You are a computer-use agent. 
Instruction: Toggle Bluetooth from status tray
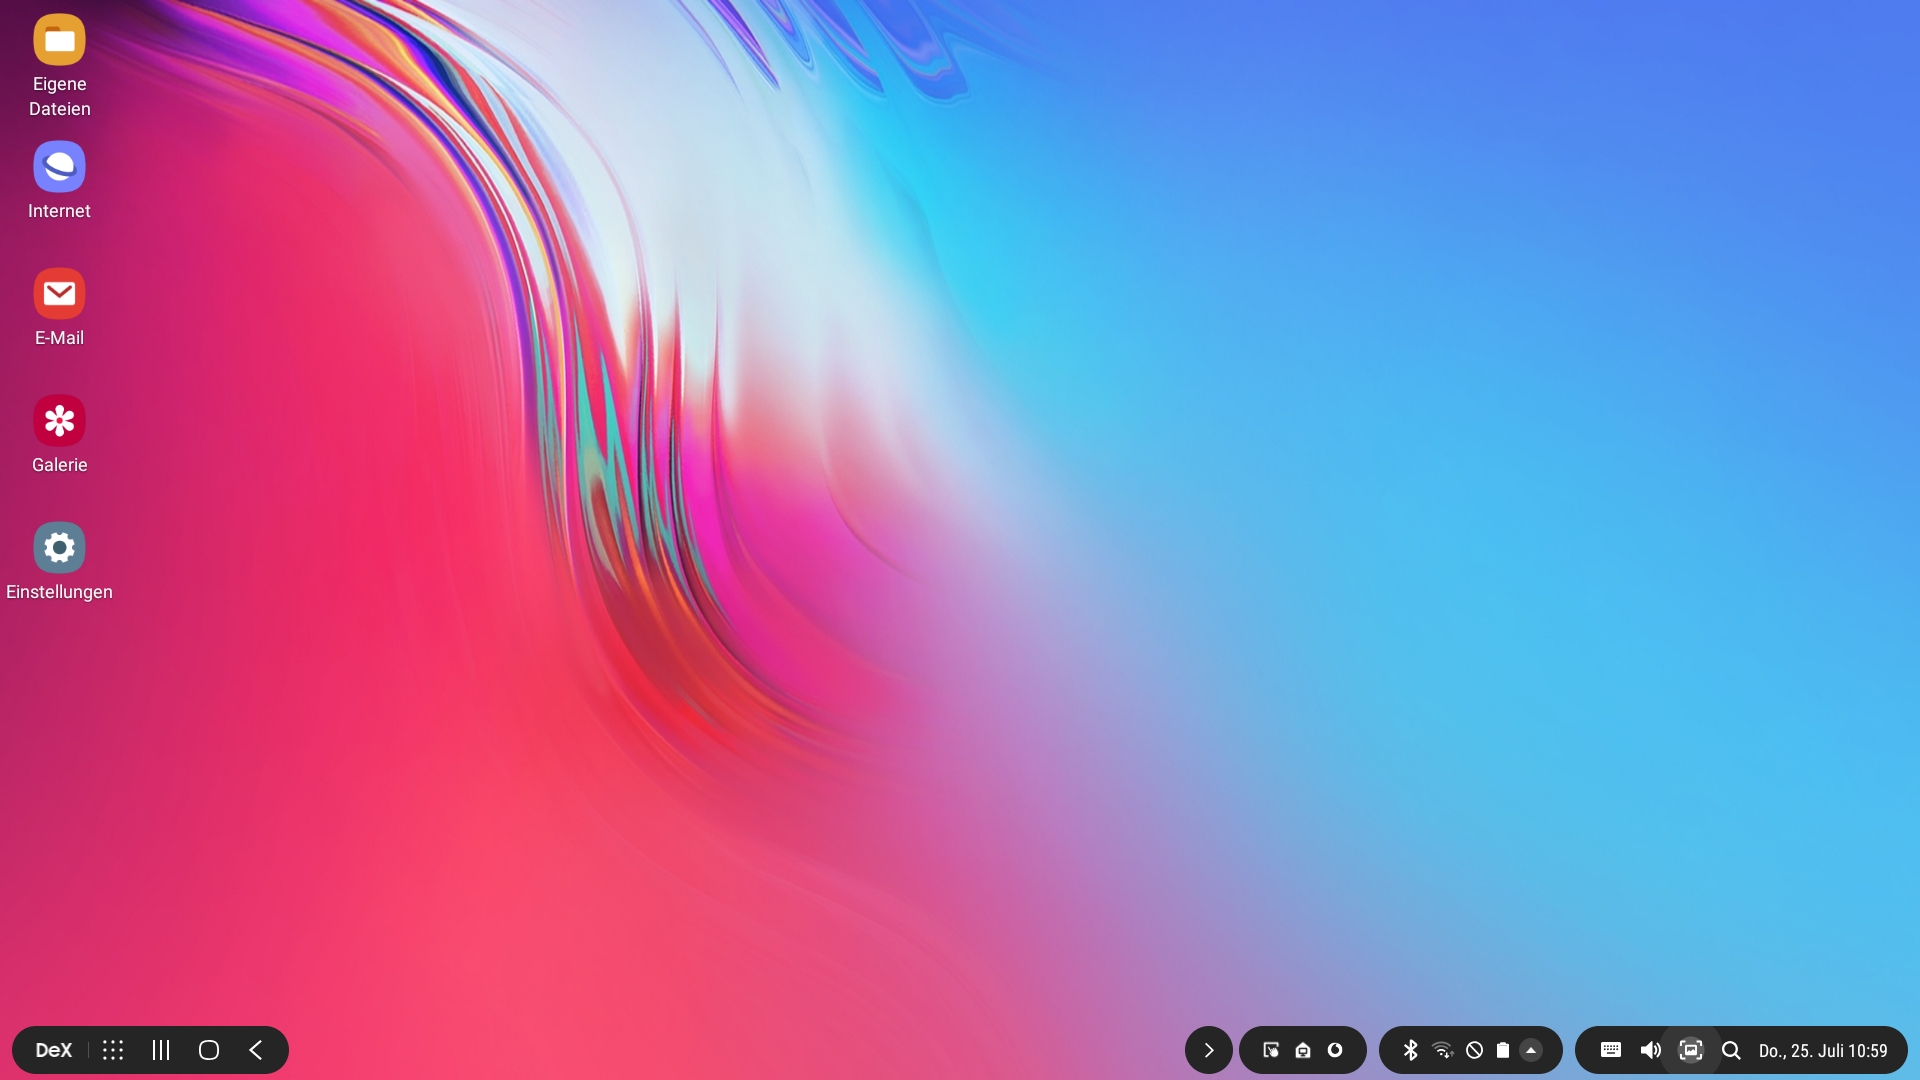[x=1411, y=1050]
